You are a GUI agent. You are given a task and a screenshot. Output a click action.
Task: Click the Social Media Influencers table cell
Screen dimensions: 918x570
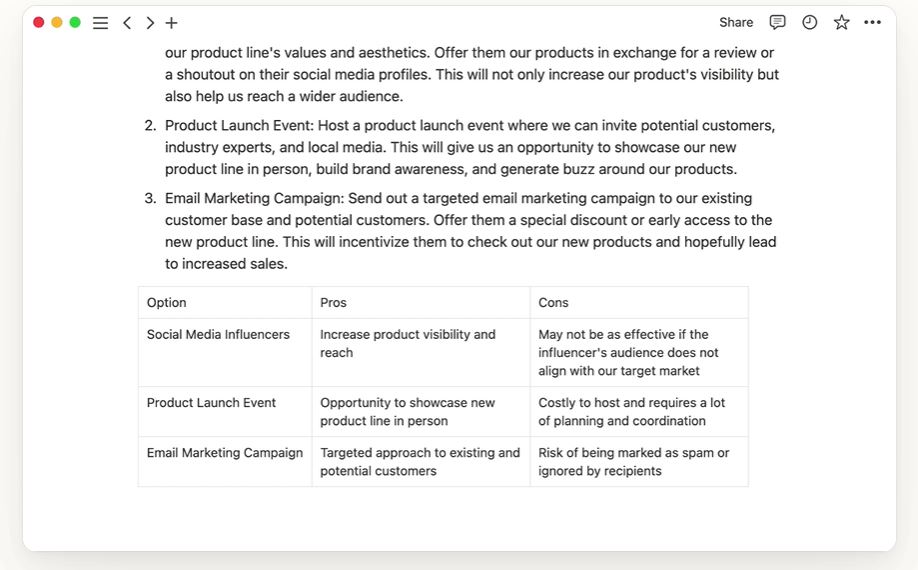(225, 352)
